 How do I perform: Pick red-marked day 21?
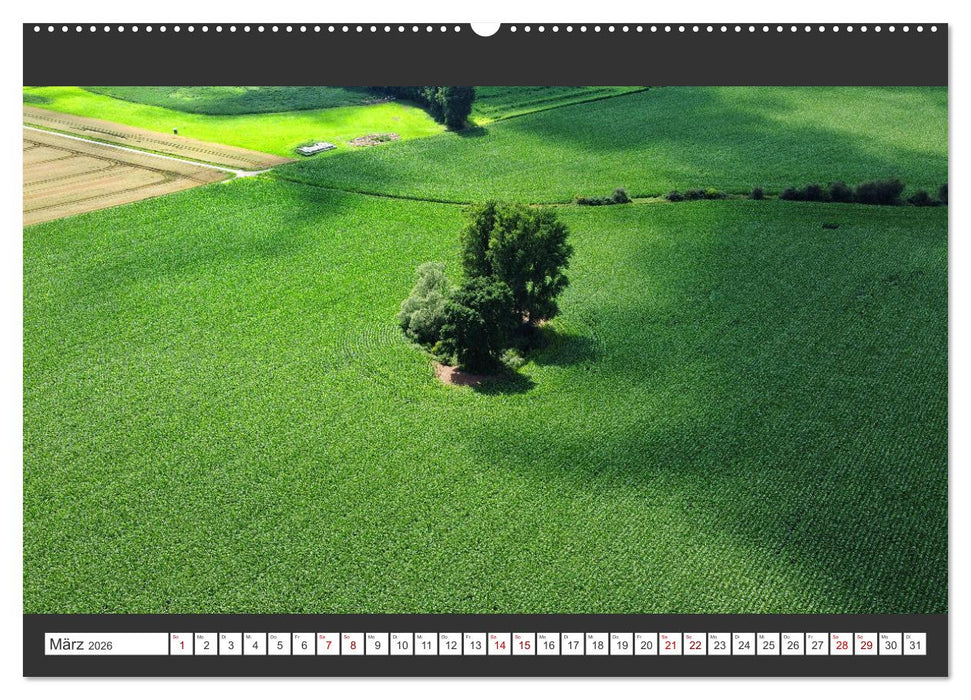point(670,645)
